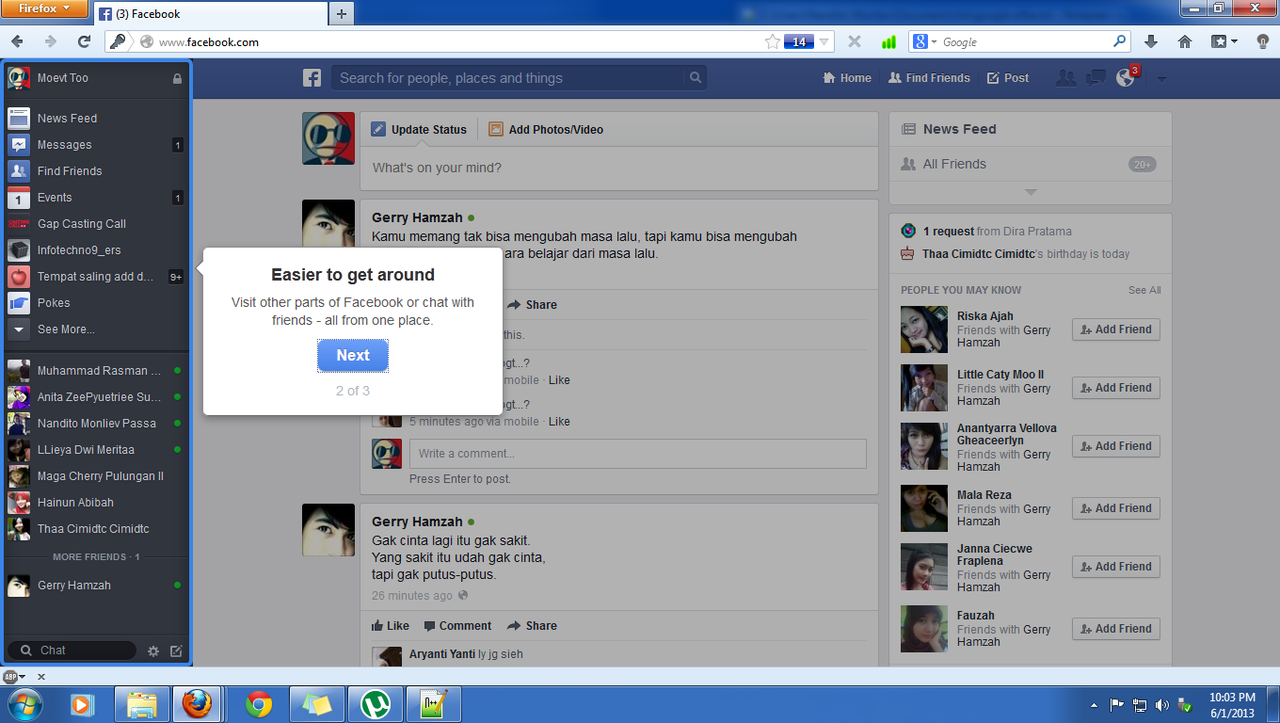Click the taskbar volume speaker icon
Image resolution: width=1280 pixels, height=723 pixels.
coord(1162,705)
